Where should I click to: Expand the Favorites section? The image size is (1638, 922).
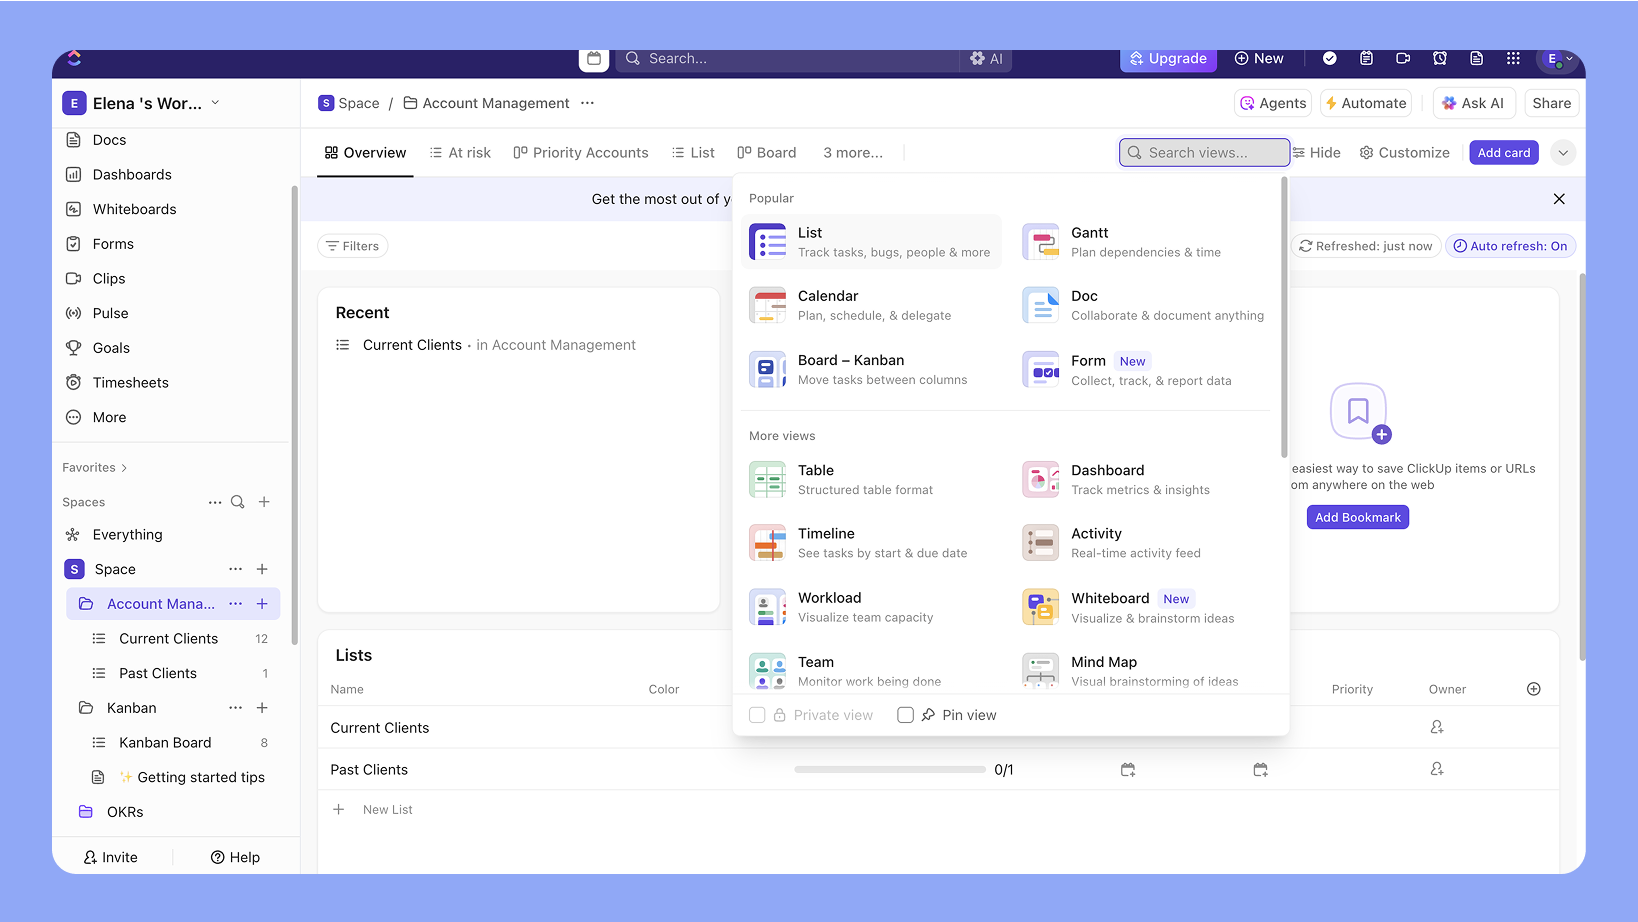(95, 467)
